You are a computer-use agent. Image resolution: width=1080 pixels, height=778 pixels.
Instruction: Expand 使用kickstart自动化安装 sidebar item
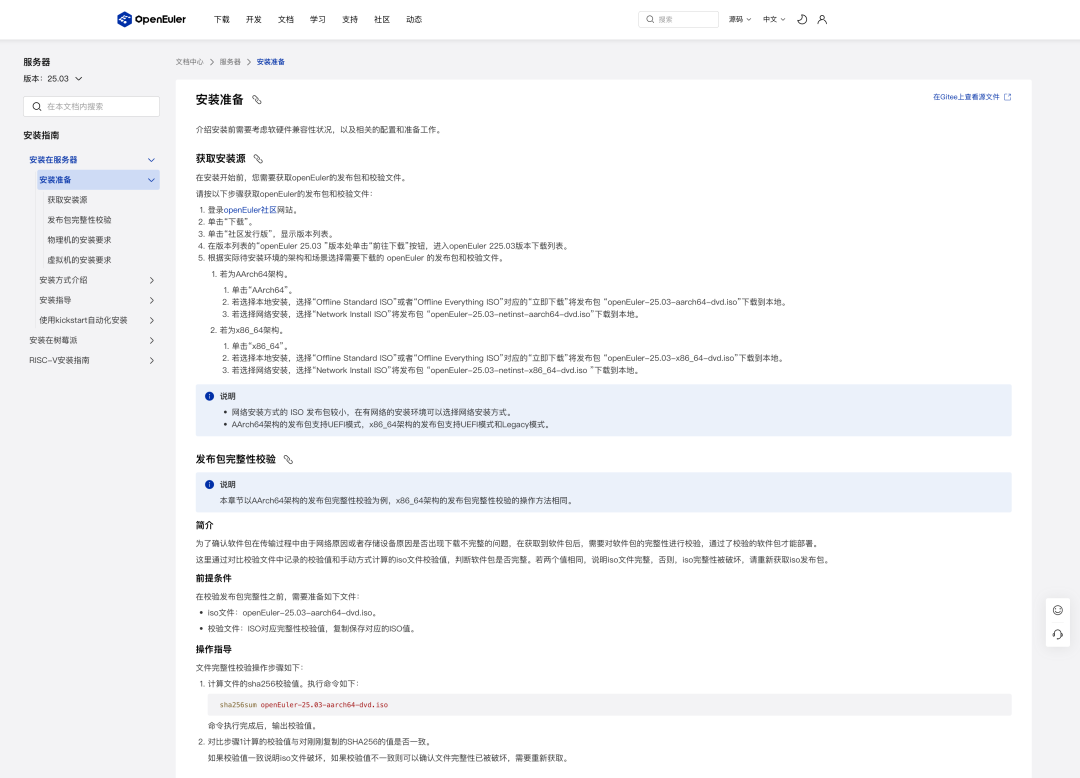pyautogui.click(x=152, y=320)
